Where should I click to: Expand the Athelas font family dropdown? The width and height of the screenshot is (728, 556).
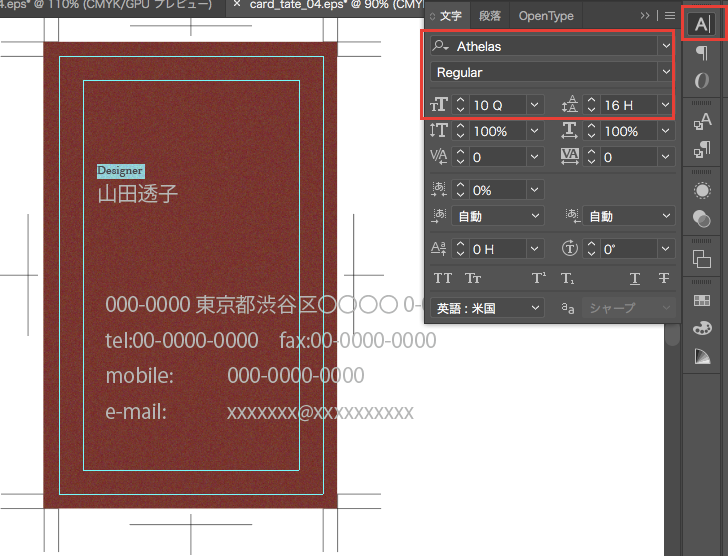coord(666,46)
